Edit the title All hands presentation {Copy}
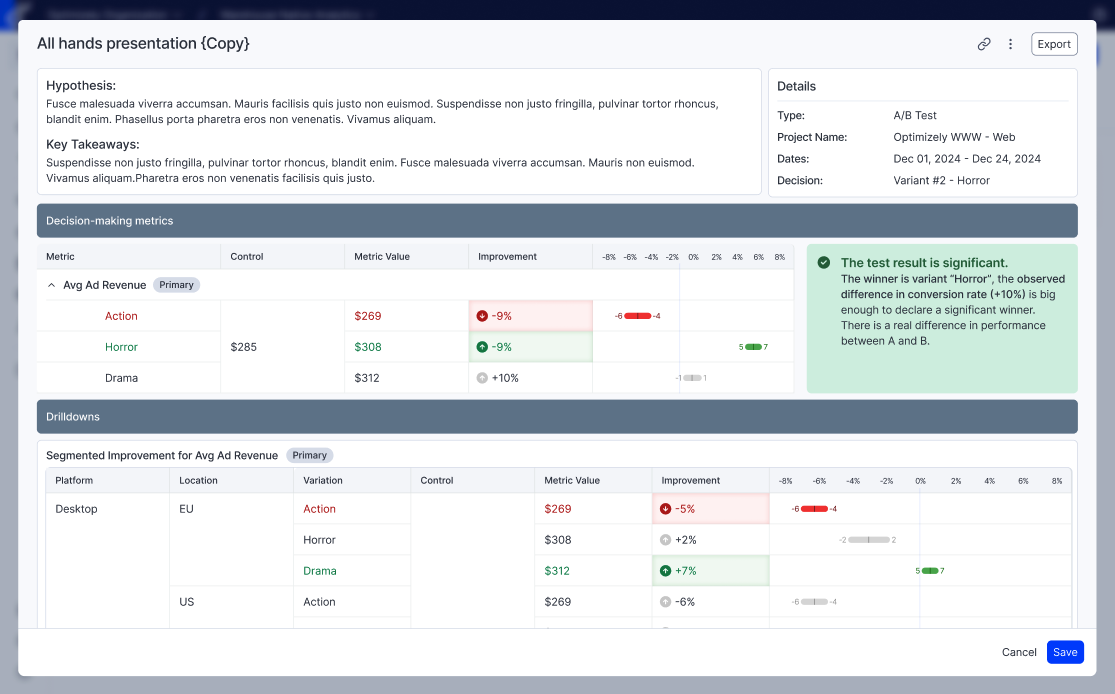 click(143, 44)
